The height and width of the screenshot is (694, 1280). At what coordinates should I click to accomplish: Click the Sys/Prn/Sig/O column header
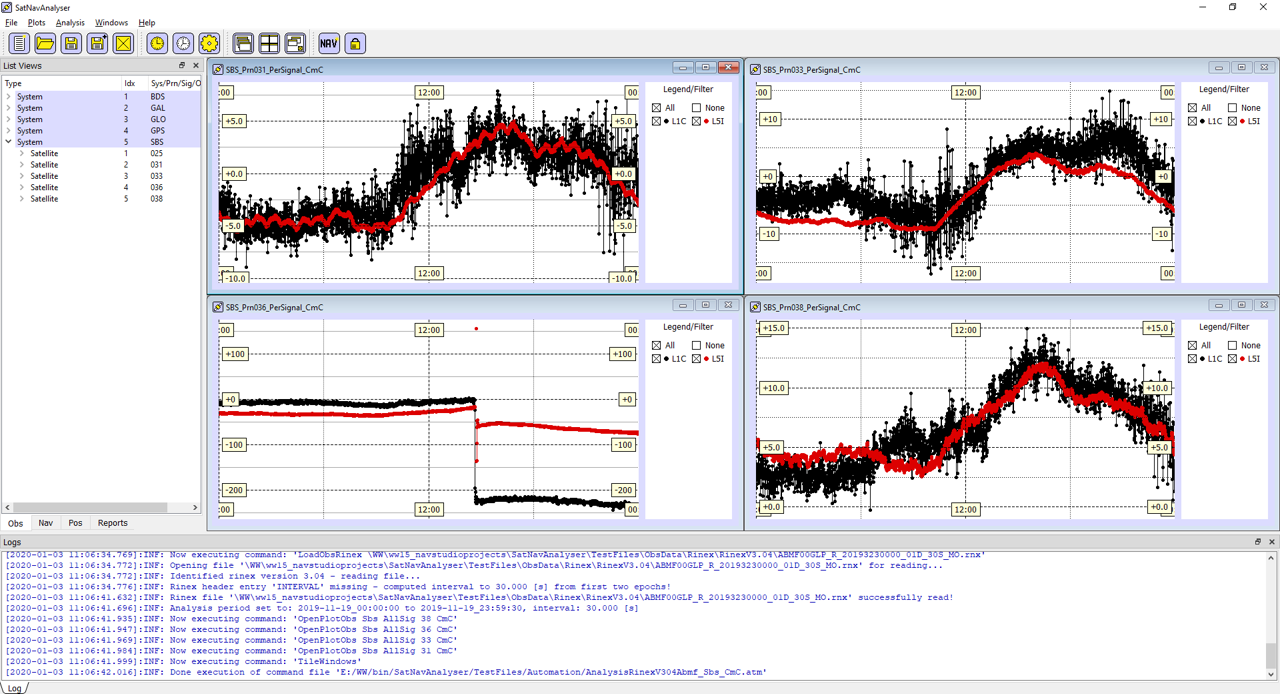click(174, 83)
